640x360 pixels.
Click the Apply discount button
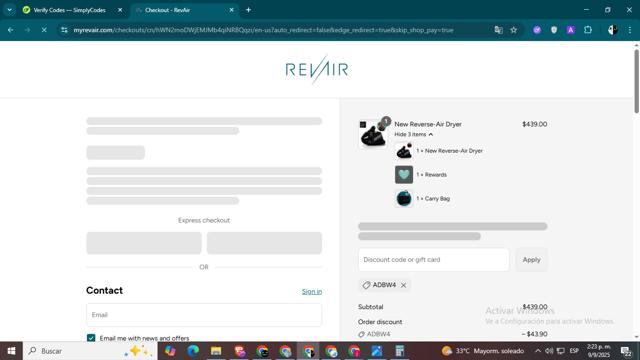(531, 260)
